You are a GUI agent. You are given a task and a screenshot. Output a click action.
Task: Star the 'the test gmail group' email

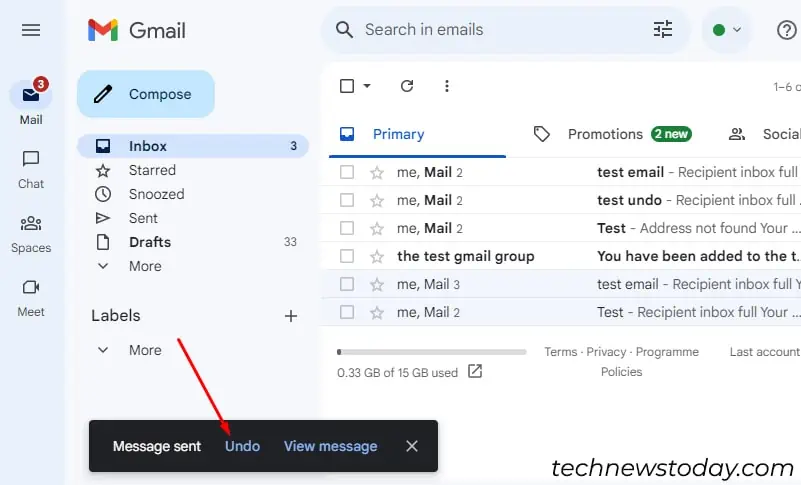(x=377, y=256)
